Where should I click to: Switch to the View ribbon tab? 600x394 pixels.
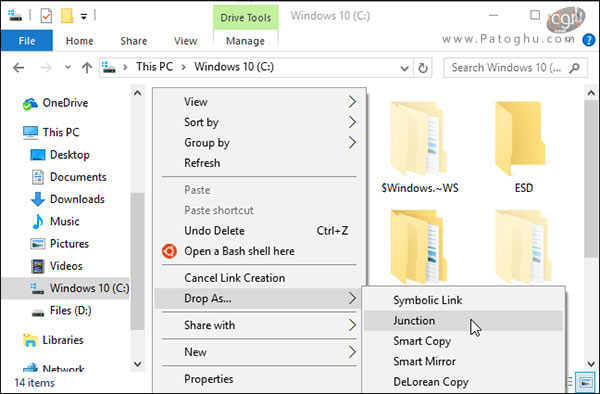tap(186, 41)
